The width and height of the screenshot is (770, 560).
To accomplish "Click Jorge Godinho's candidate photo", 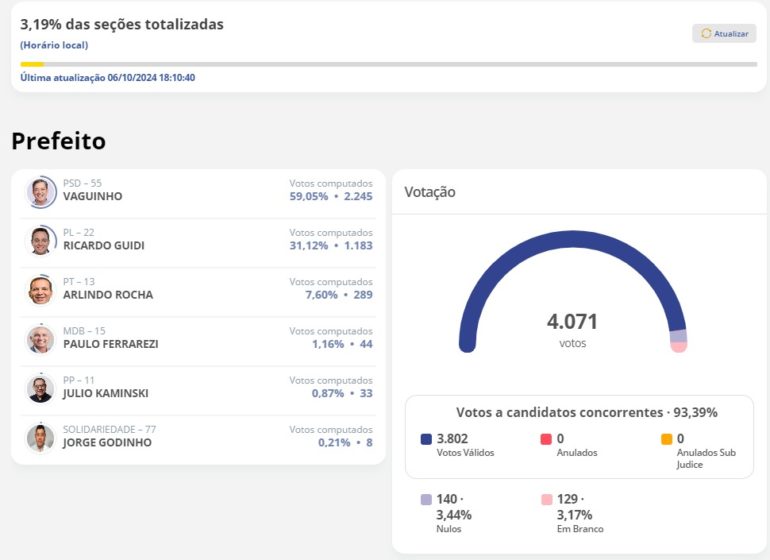I will [x=41, y=438].
